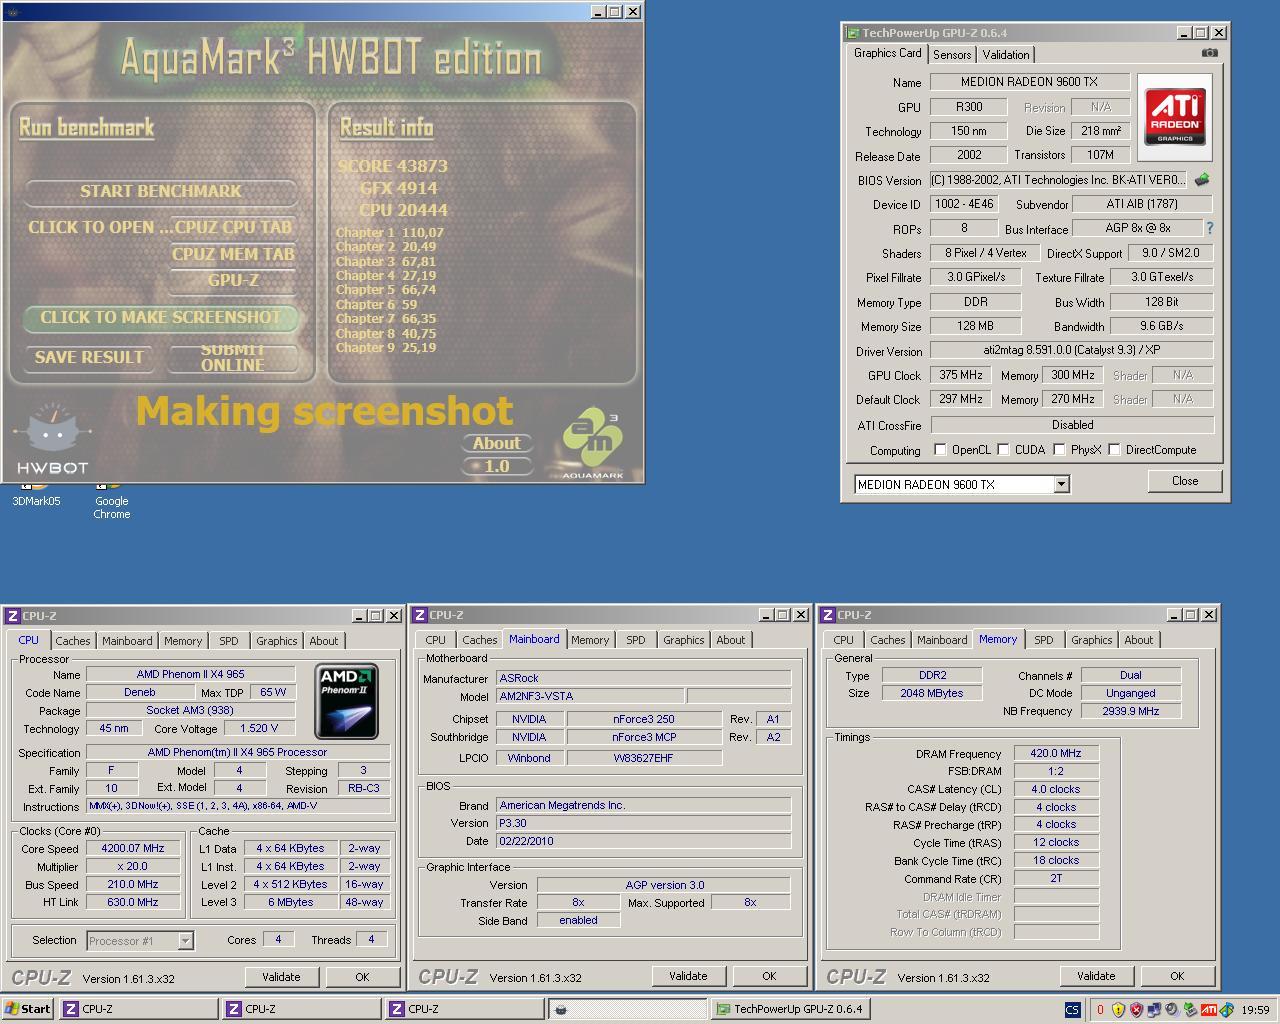Open the MEDION RADEON 9600 TX dropdown
Image resolution: width=1280 pixels, height=1024 pixels.
click(x=1062, y=485)
